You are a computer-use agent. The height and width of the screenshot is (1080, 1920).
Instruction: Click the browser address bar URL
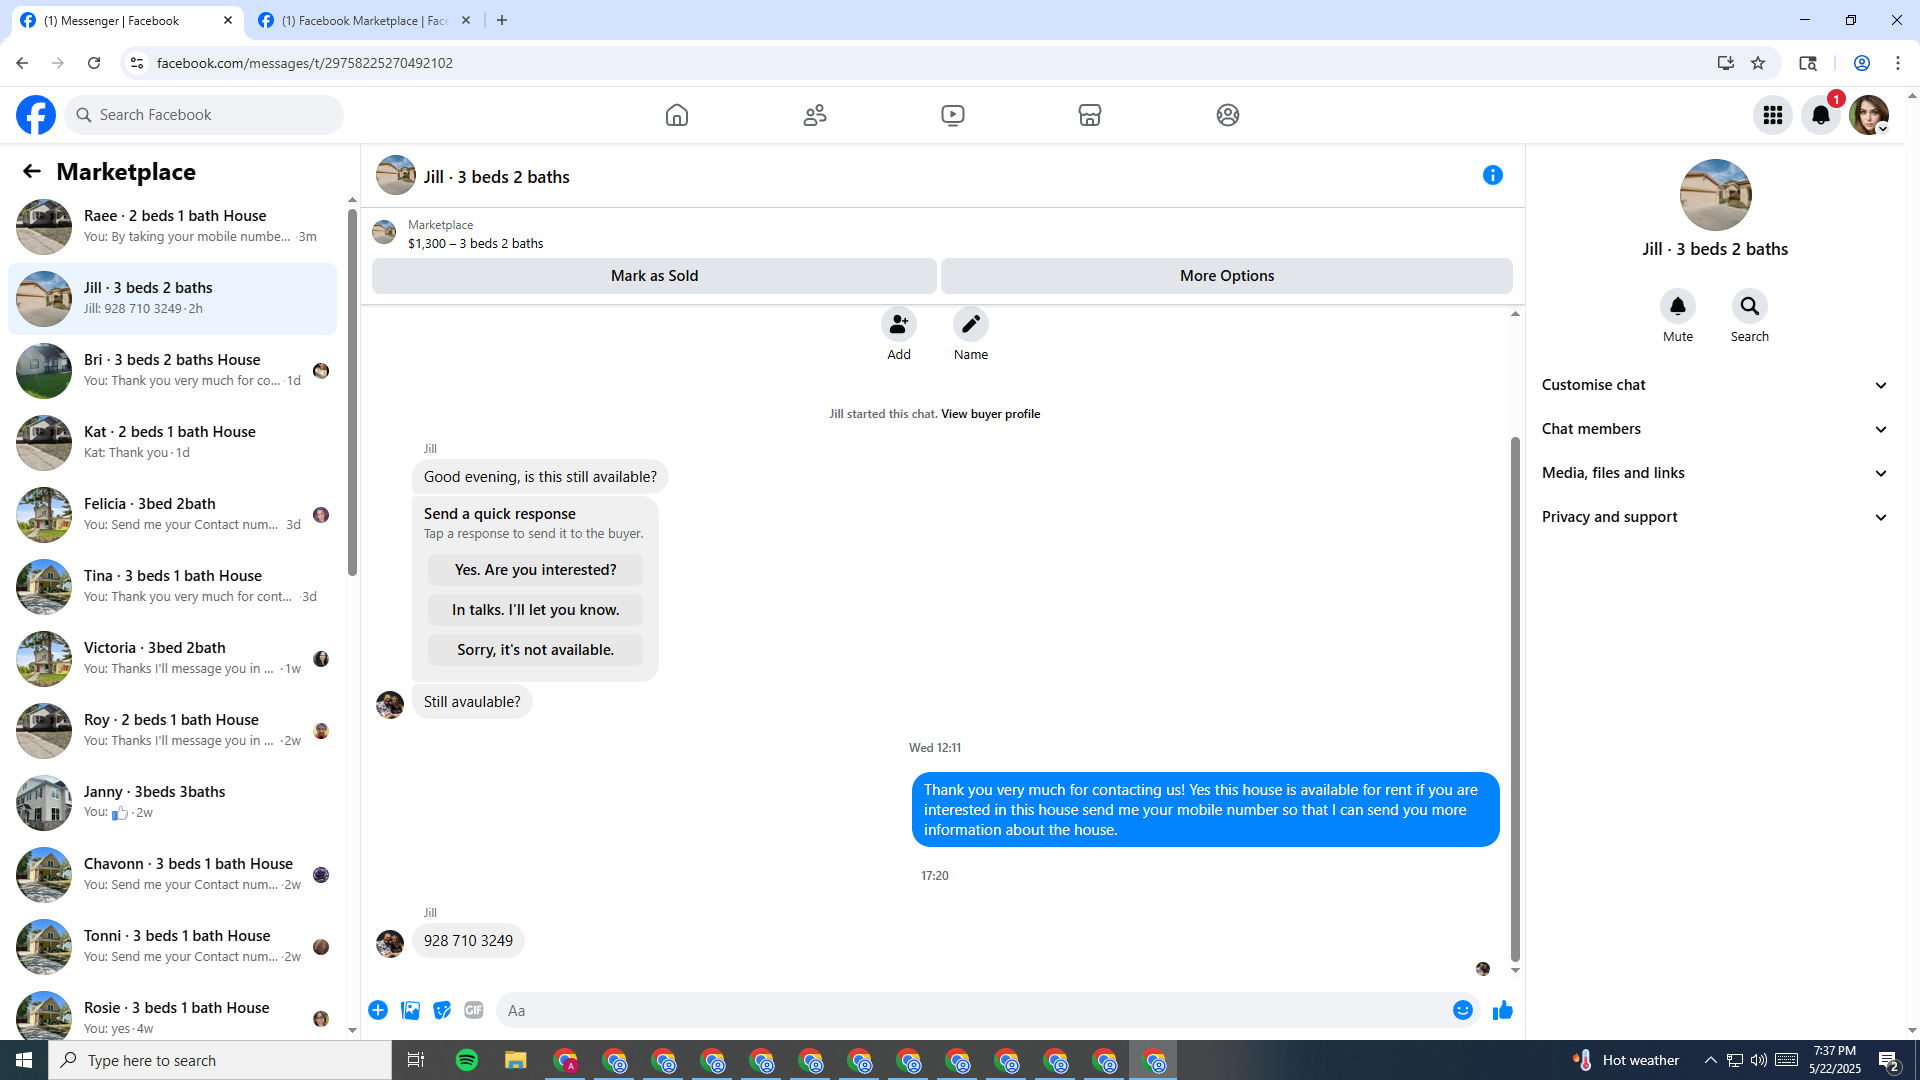tap(305, 63)
